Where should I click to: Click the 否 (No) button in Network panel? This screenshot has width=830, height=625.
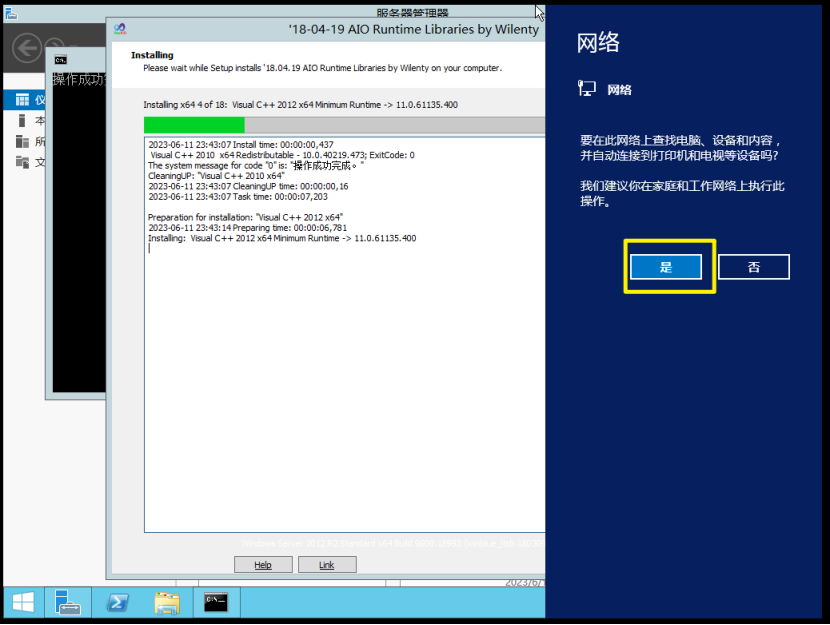pyautogui.click(x=753, y=267)
